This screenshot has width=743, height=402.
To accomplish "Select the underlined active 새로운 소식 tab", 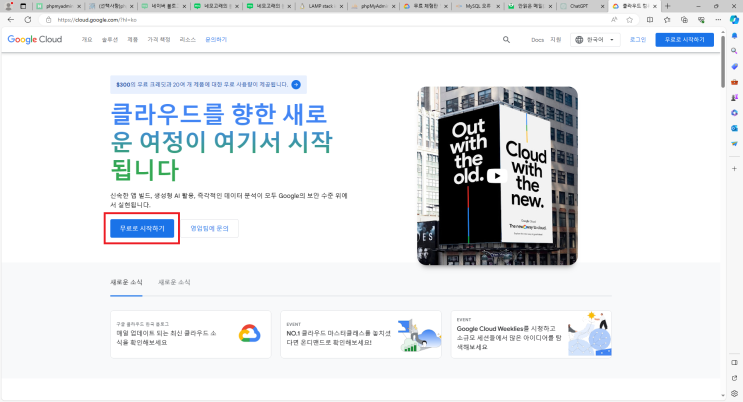I will click(x=126, y=283).
